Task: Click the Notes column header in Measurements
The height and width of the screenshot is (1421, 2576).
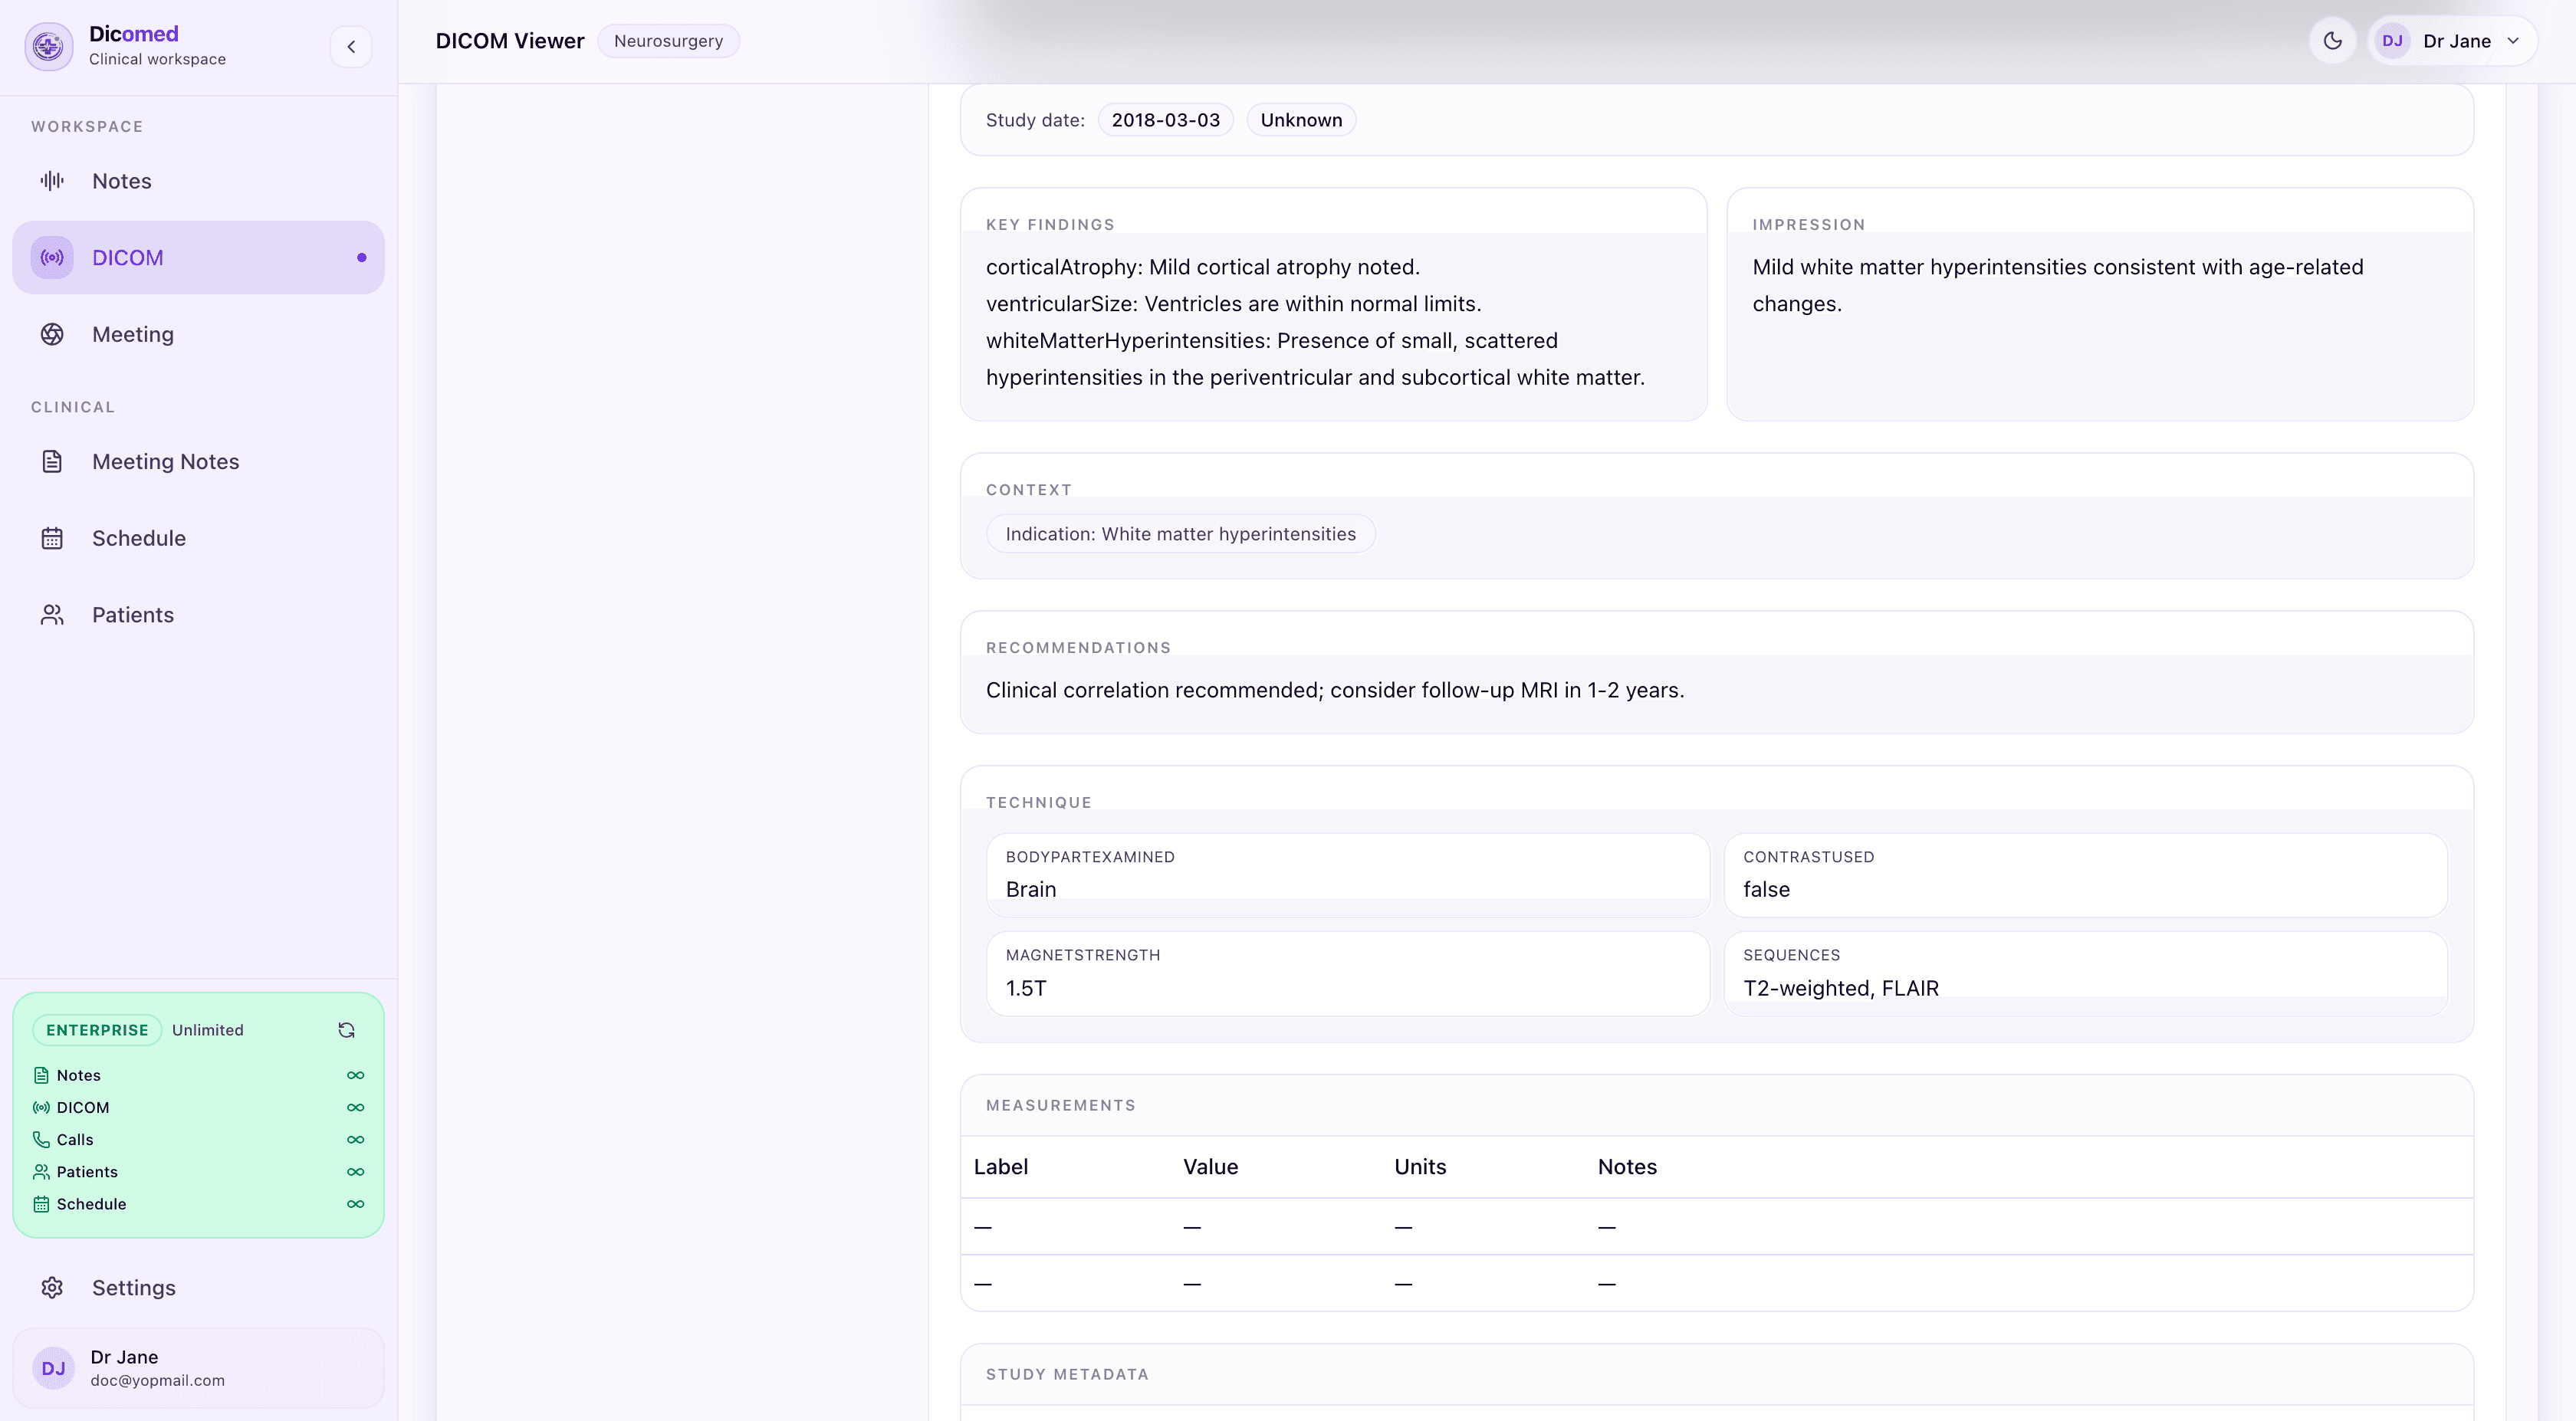Action: [x=1627, y=1167]
